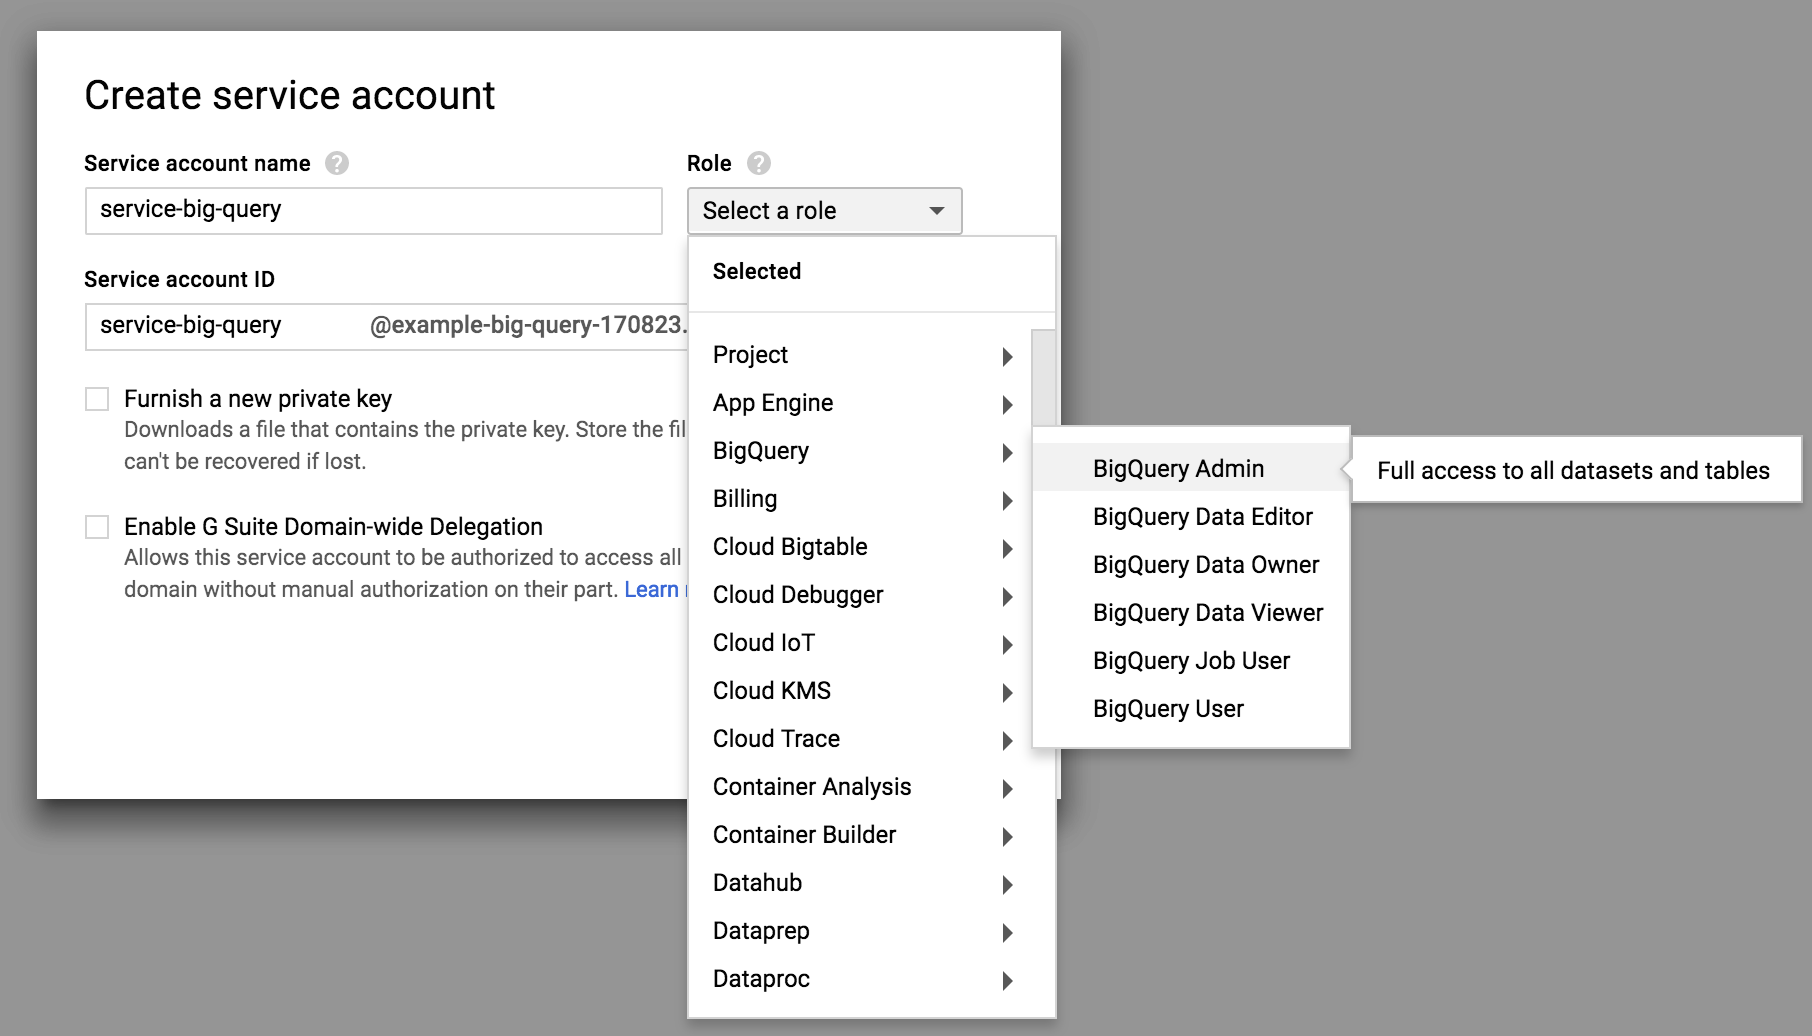Expand the App Engine role category
This screenshot has height=1036, width=1812.
tap(860, 403)
